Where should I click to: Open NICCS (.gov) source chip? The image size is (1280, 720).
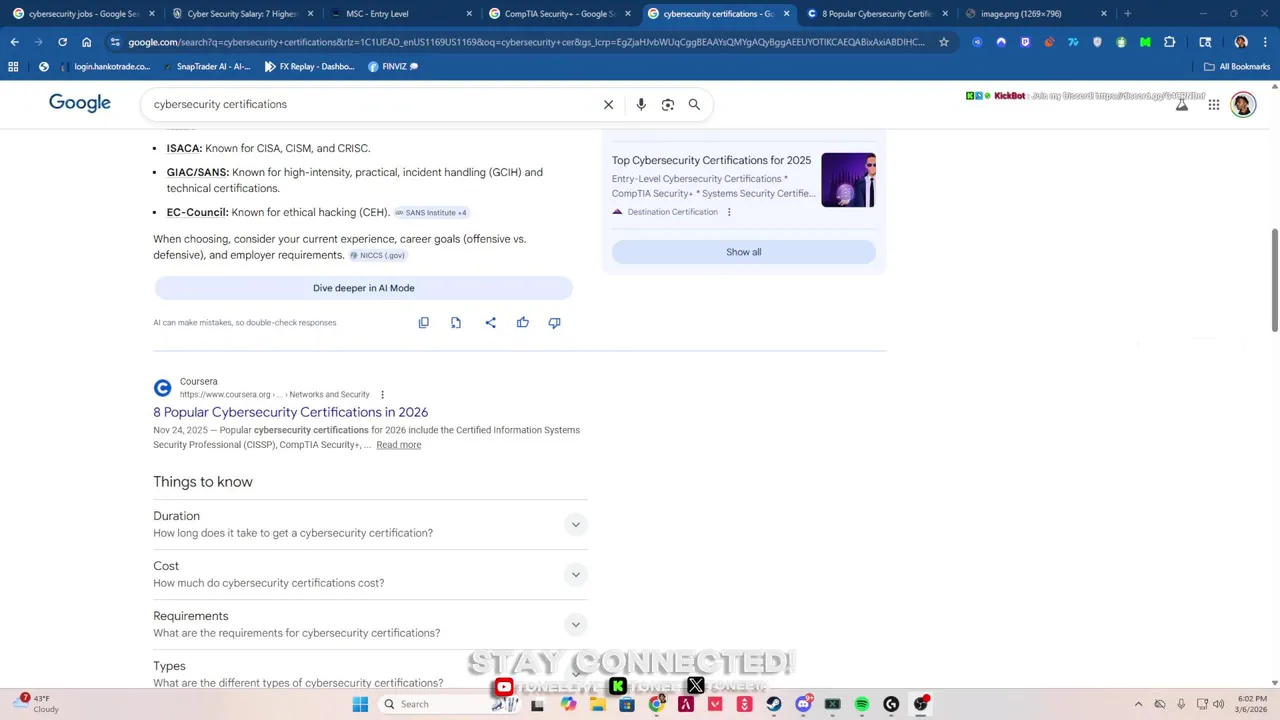click(377, 255)
